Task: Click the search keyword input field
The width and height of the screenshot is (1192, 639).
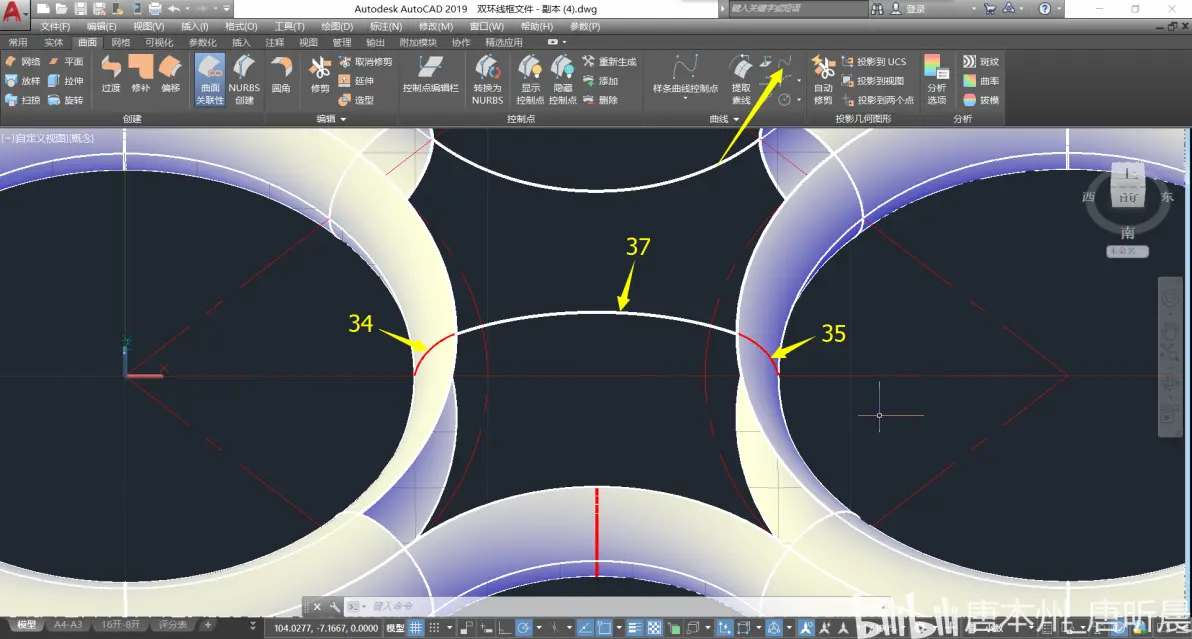Action: coord(797,8)
